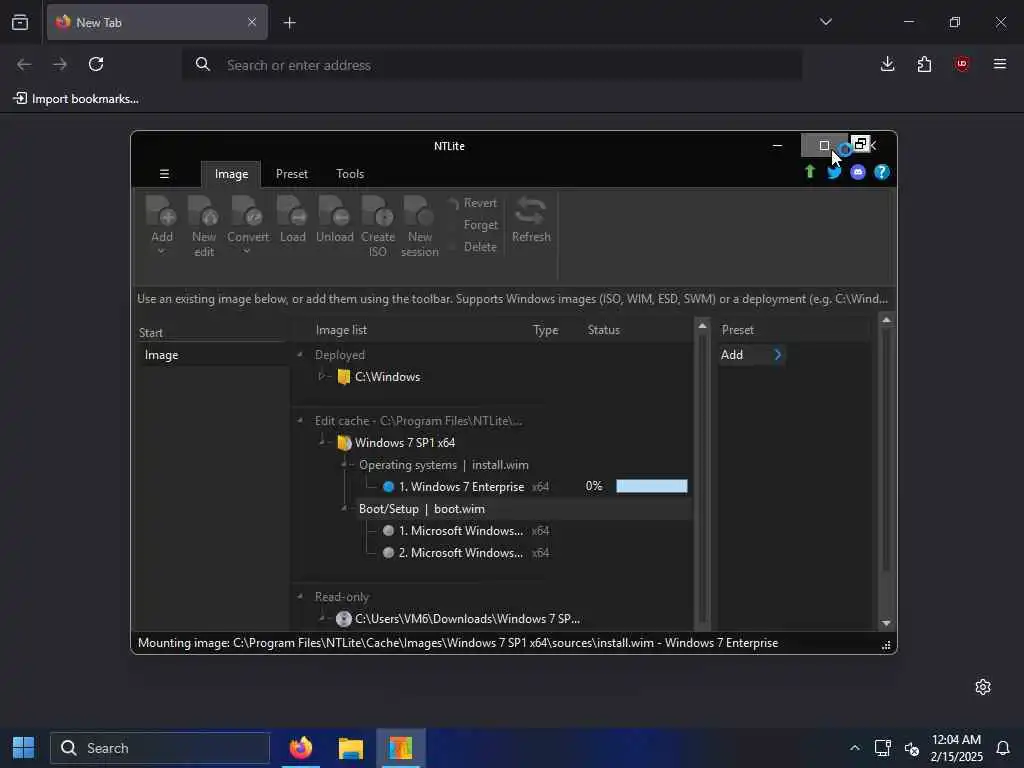Open the blue Help question icon
The image size is (1024, 768).
click(882, 172)
